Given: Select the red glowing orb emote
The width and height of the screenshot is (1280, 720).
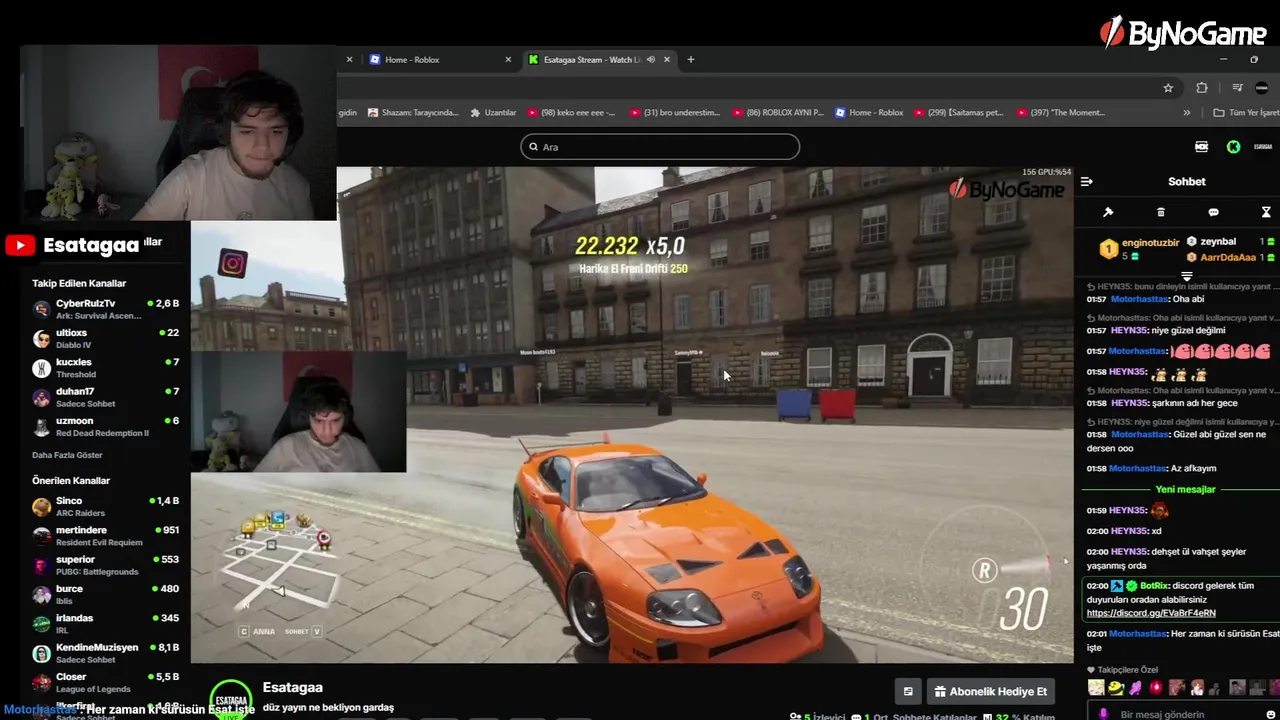Looking at the screenshot, I should 1156,687.
